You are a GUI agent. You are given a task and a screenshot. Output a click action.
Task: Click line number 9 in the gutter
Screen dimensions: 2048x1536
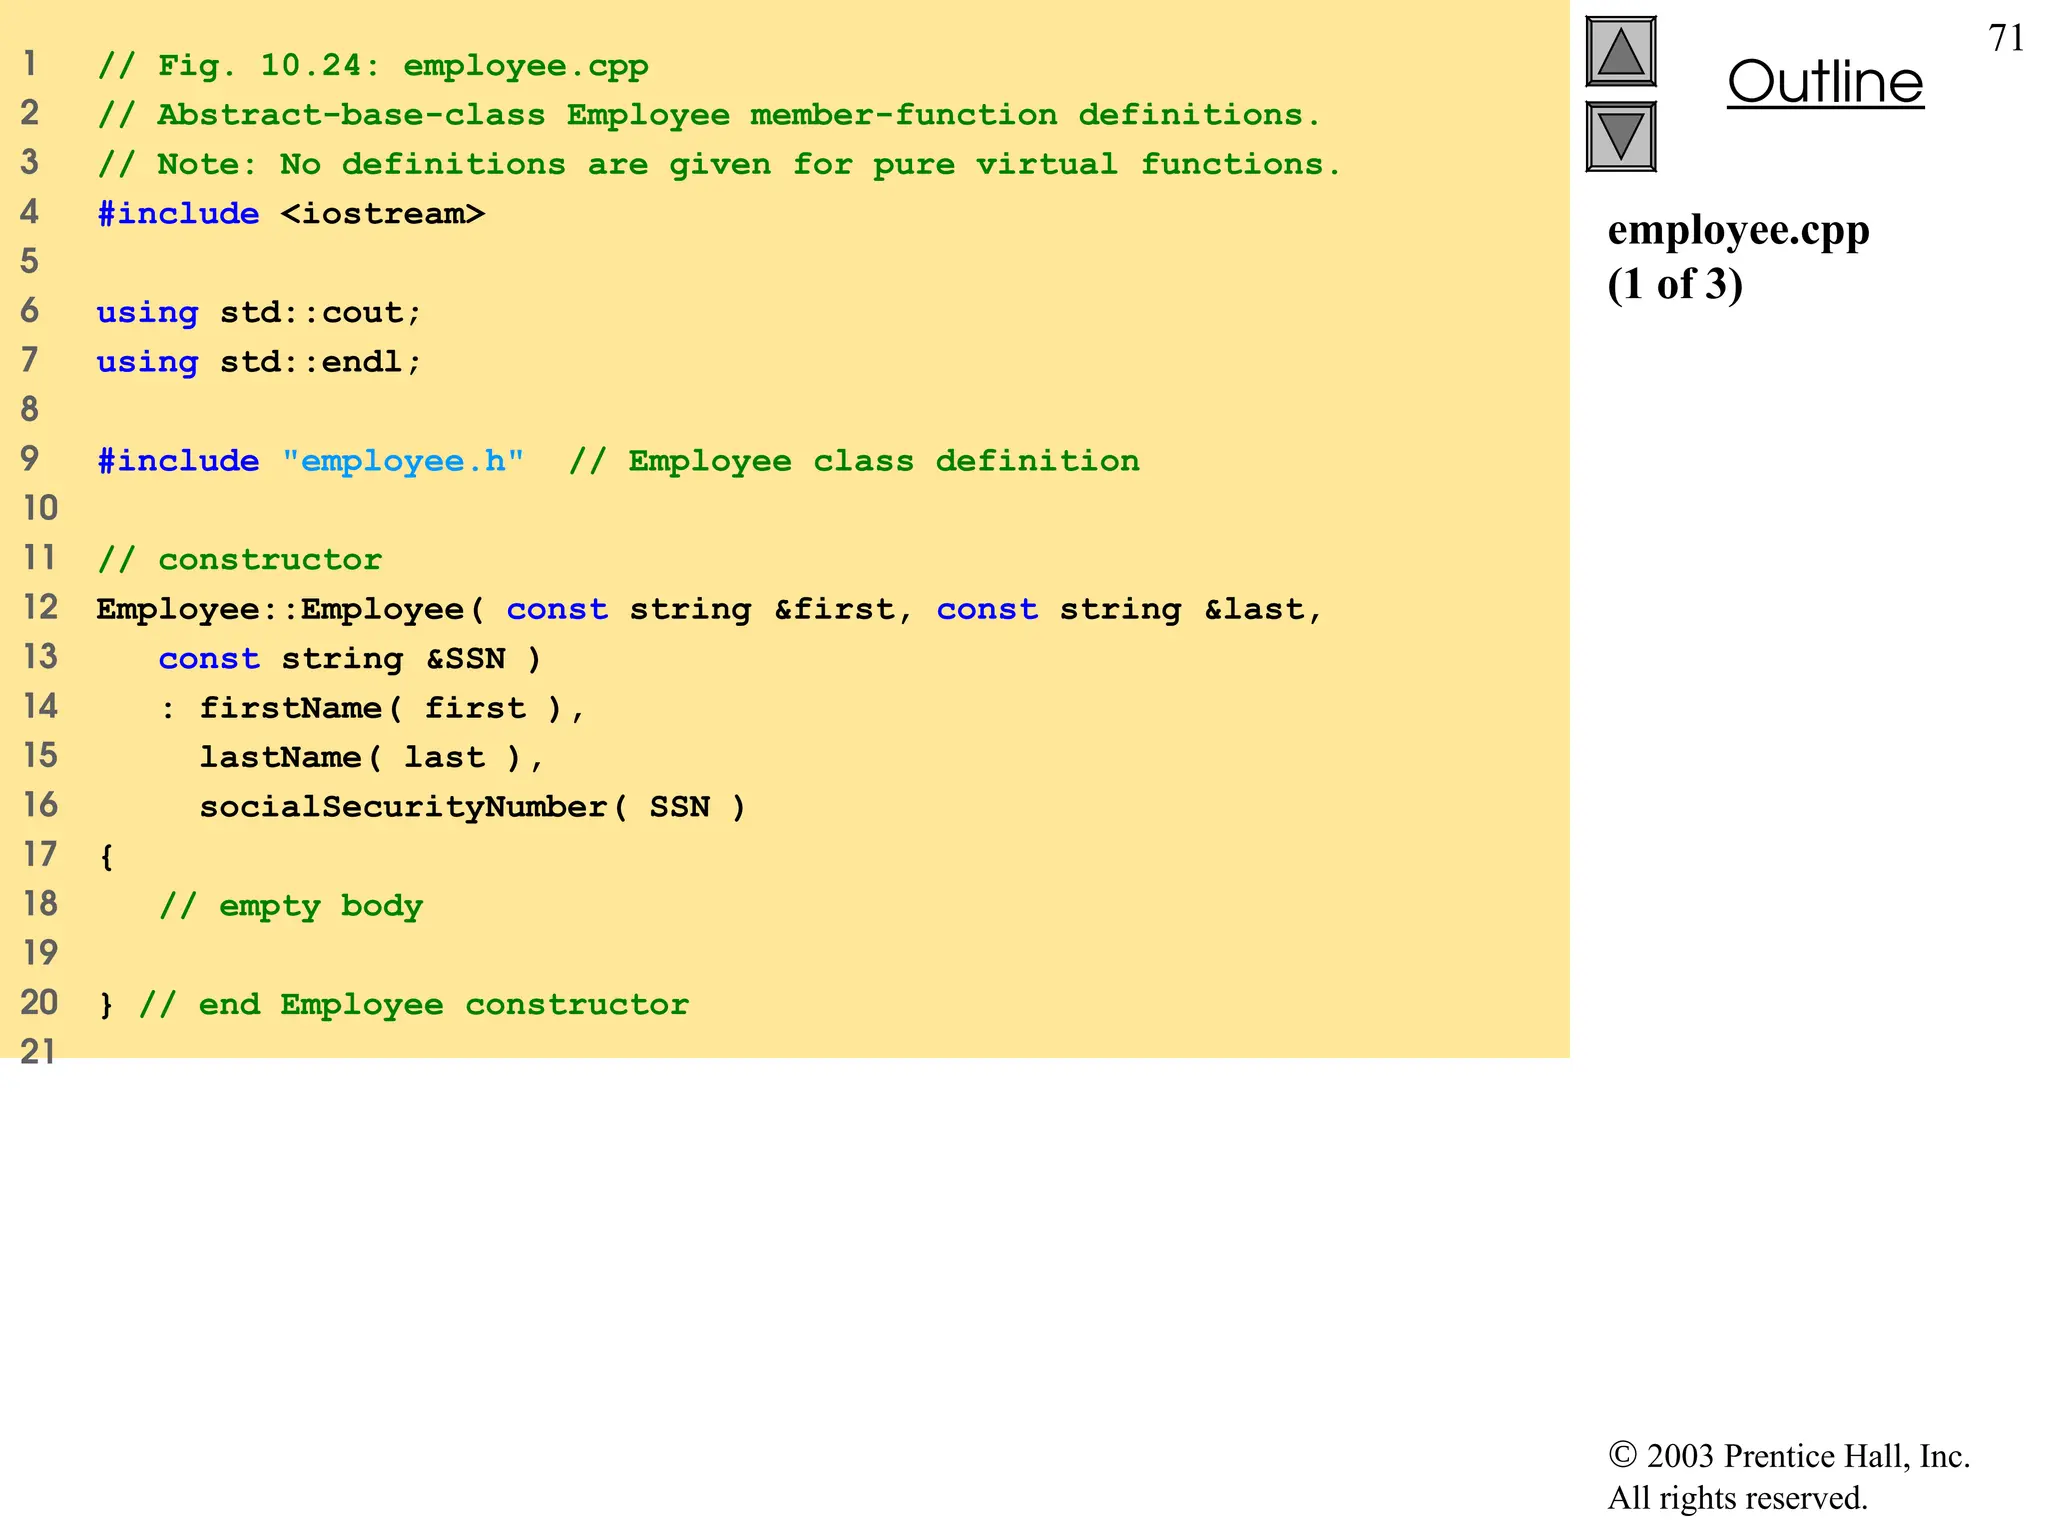30,459
